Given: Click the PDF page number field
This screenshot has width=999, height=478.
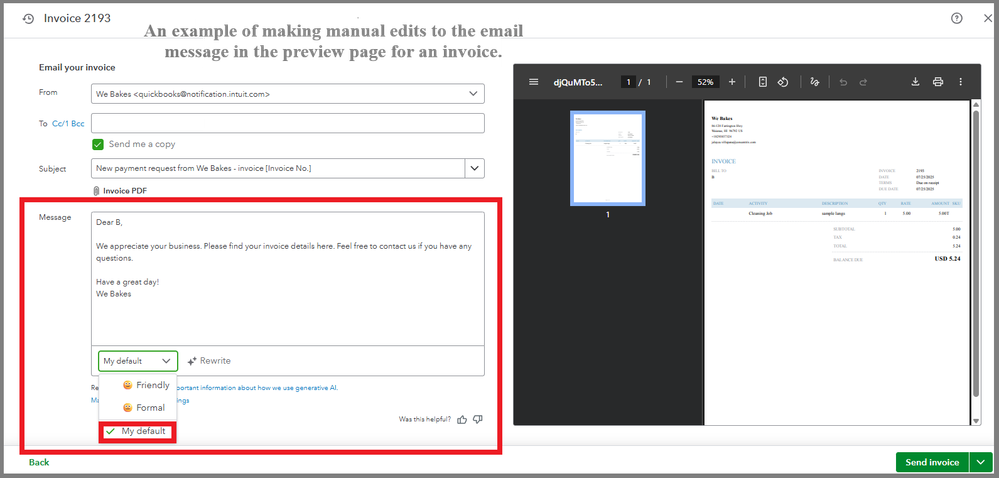Looking at the screenshot, I should coord(628,82).
